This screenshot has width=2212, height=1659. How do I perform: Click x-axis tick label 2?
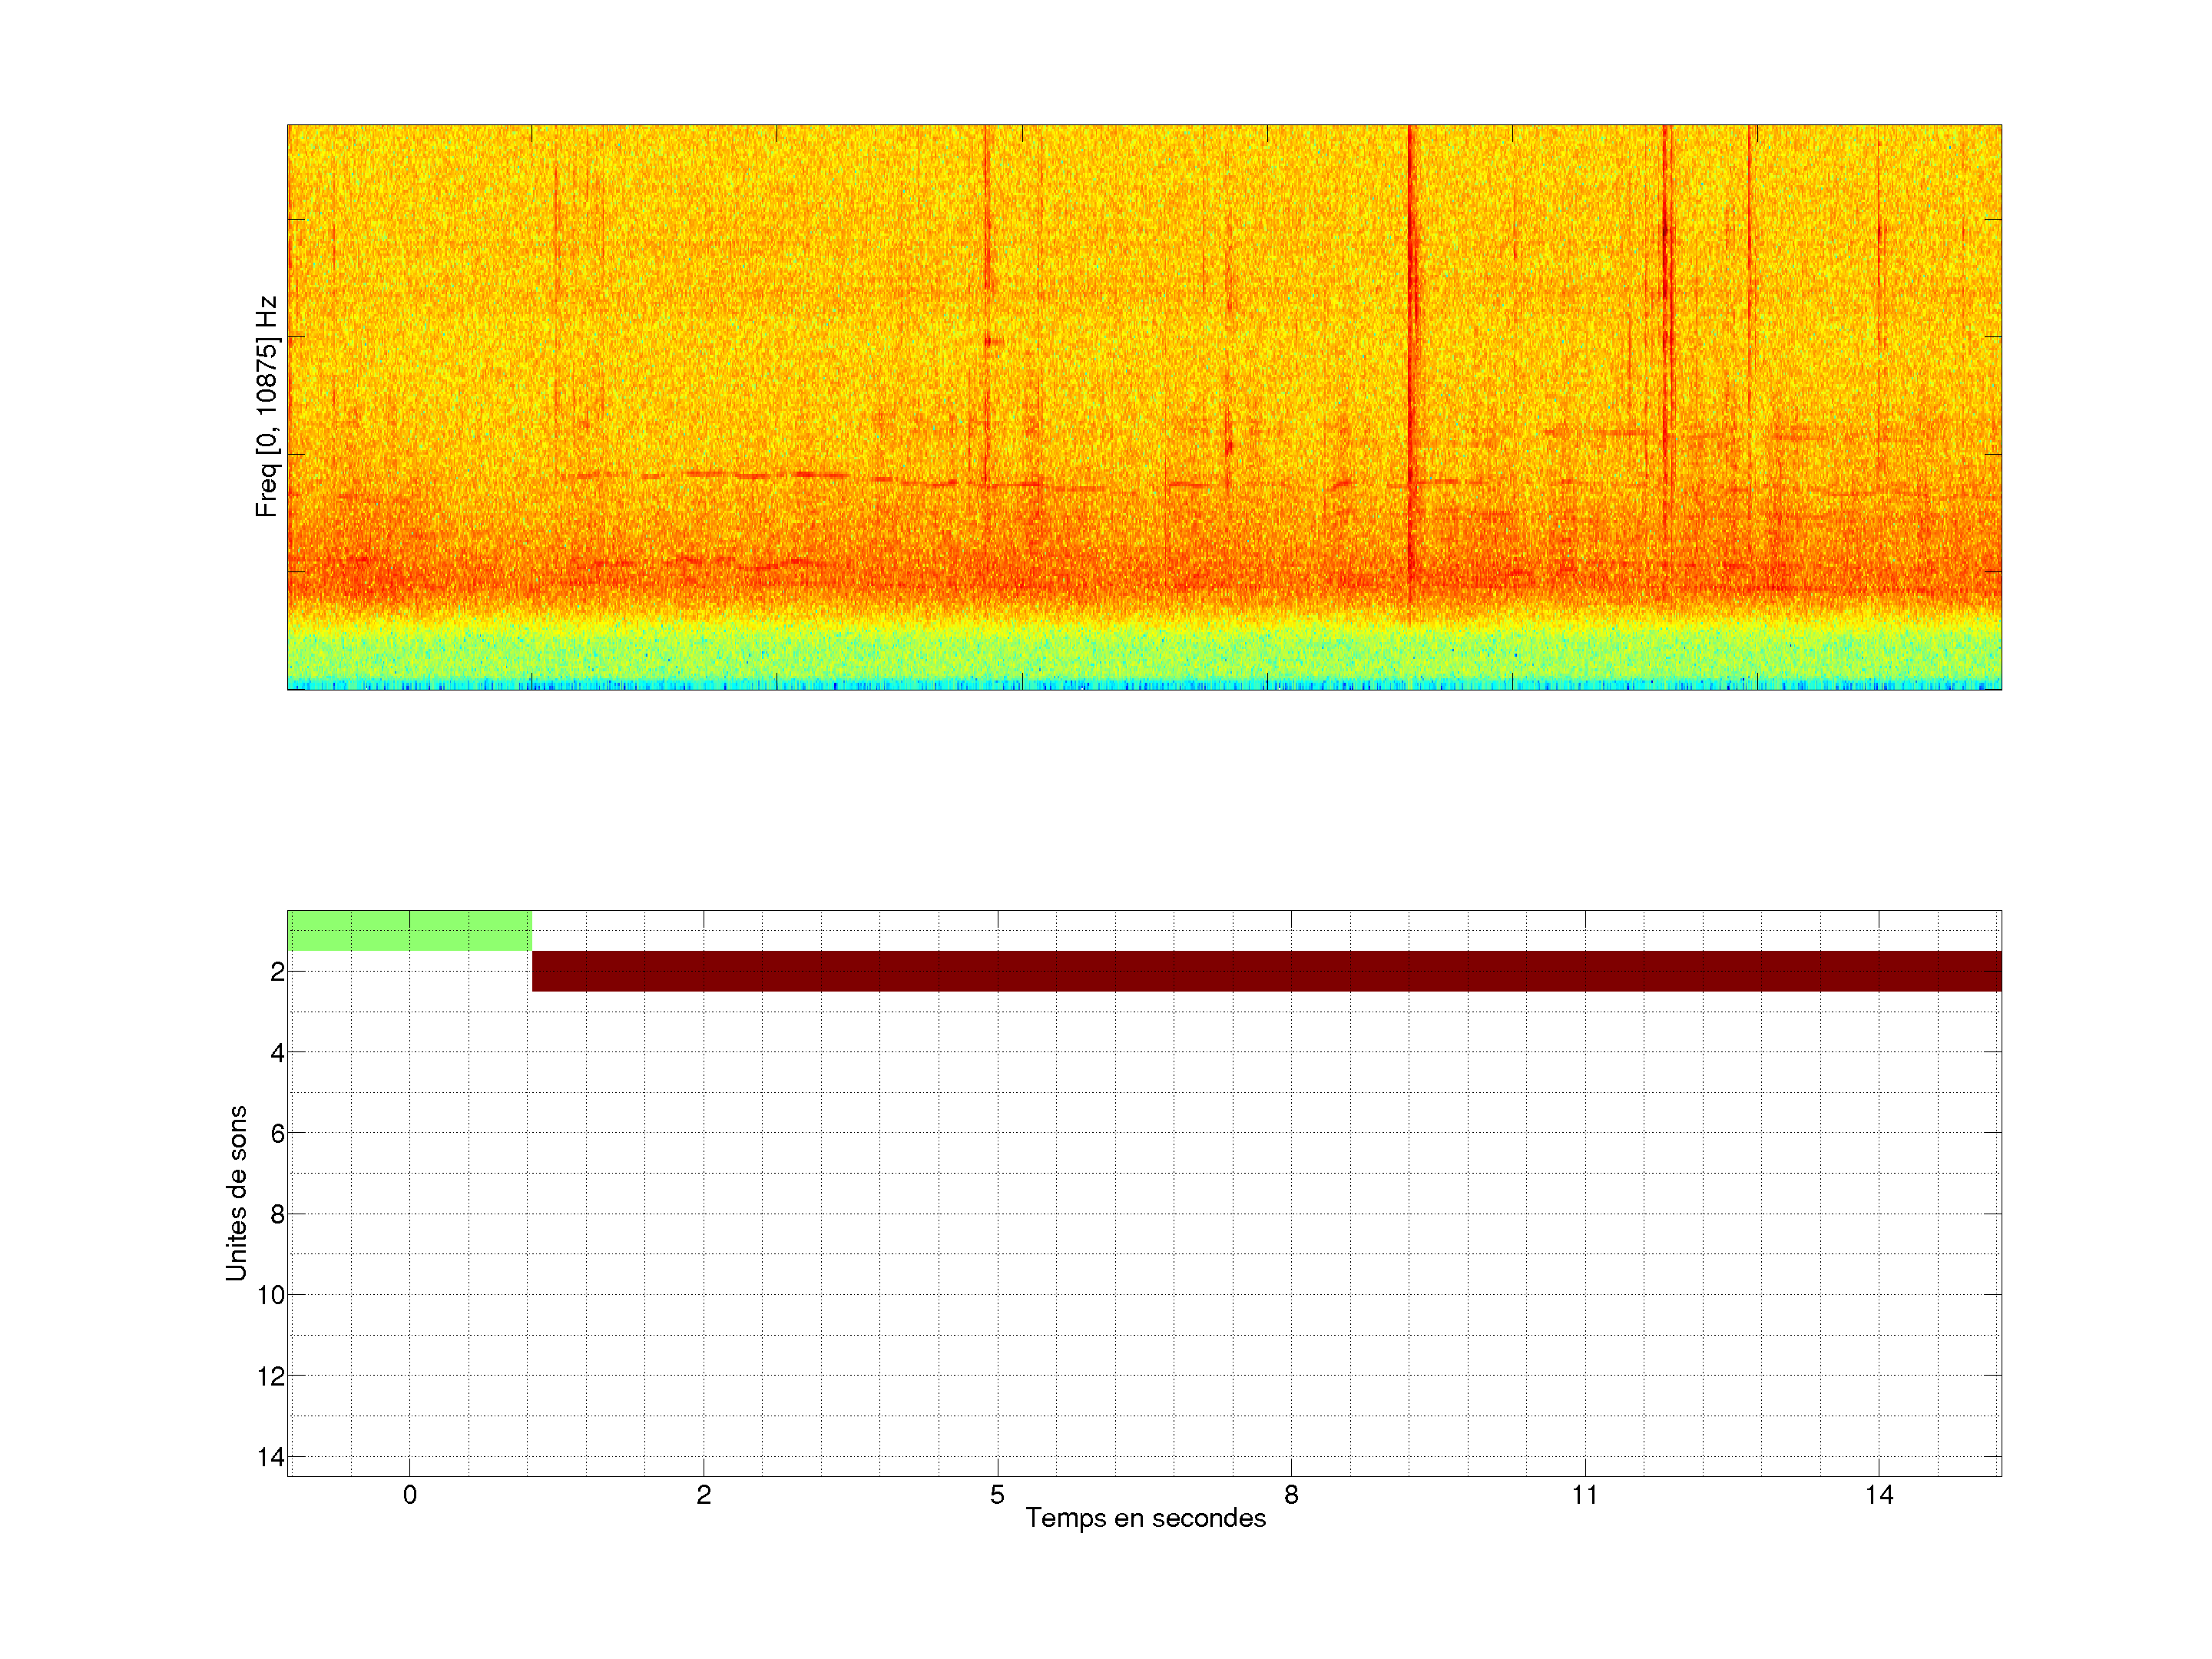[704, 1495]
